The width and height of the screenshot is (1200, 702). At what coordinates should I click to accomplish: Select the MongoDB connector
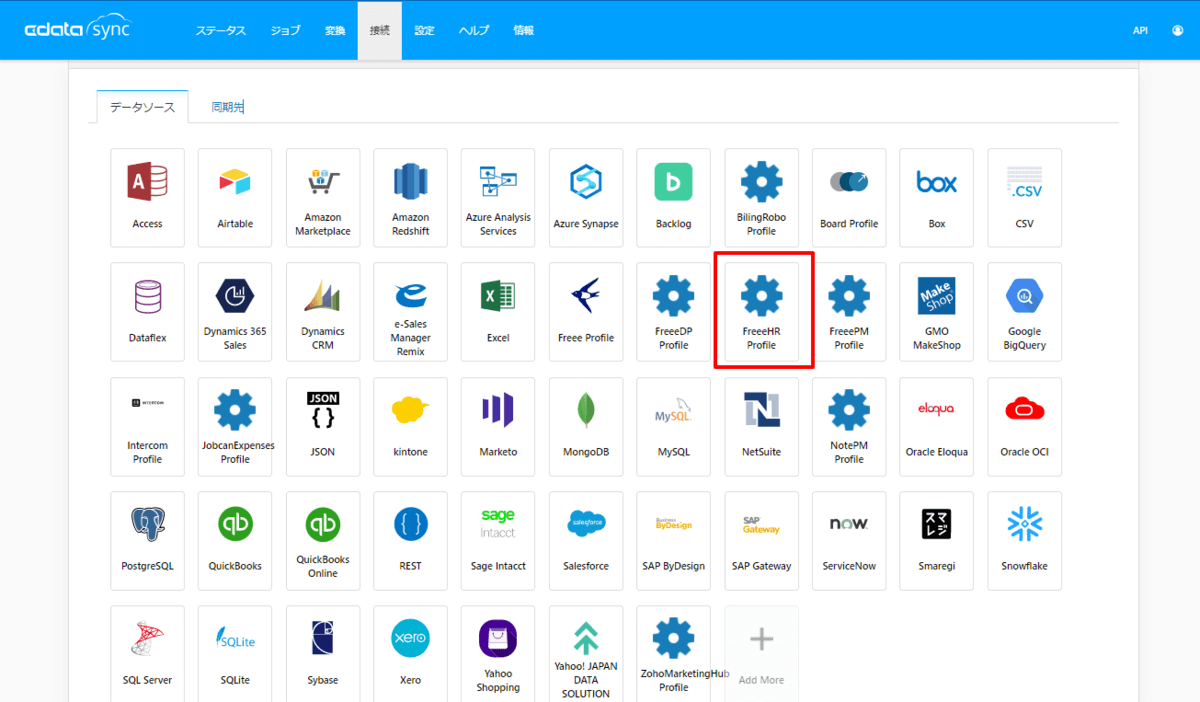586,426
